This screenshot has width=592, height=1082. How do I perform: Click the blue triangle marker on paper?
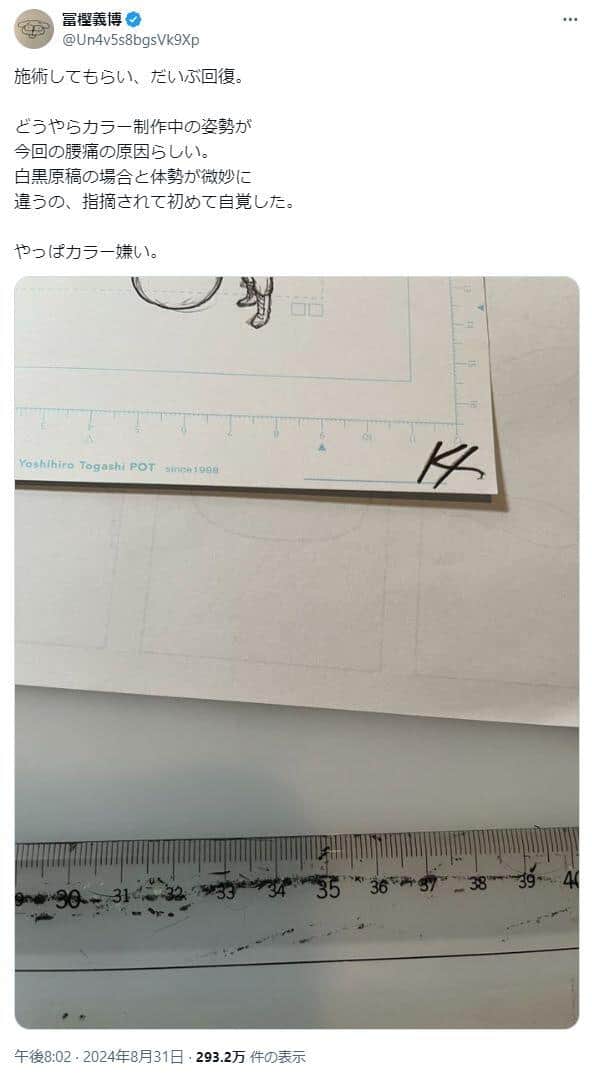click(x=322, y=448)
